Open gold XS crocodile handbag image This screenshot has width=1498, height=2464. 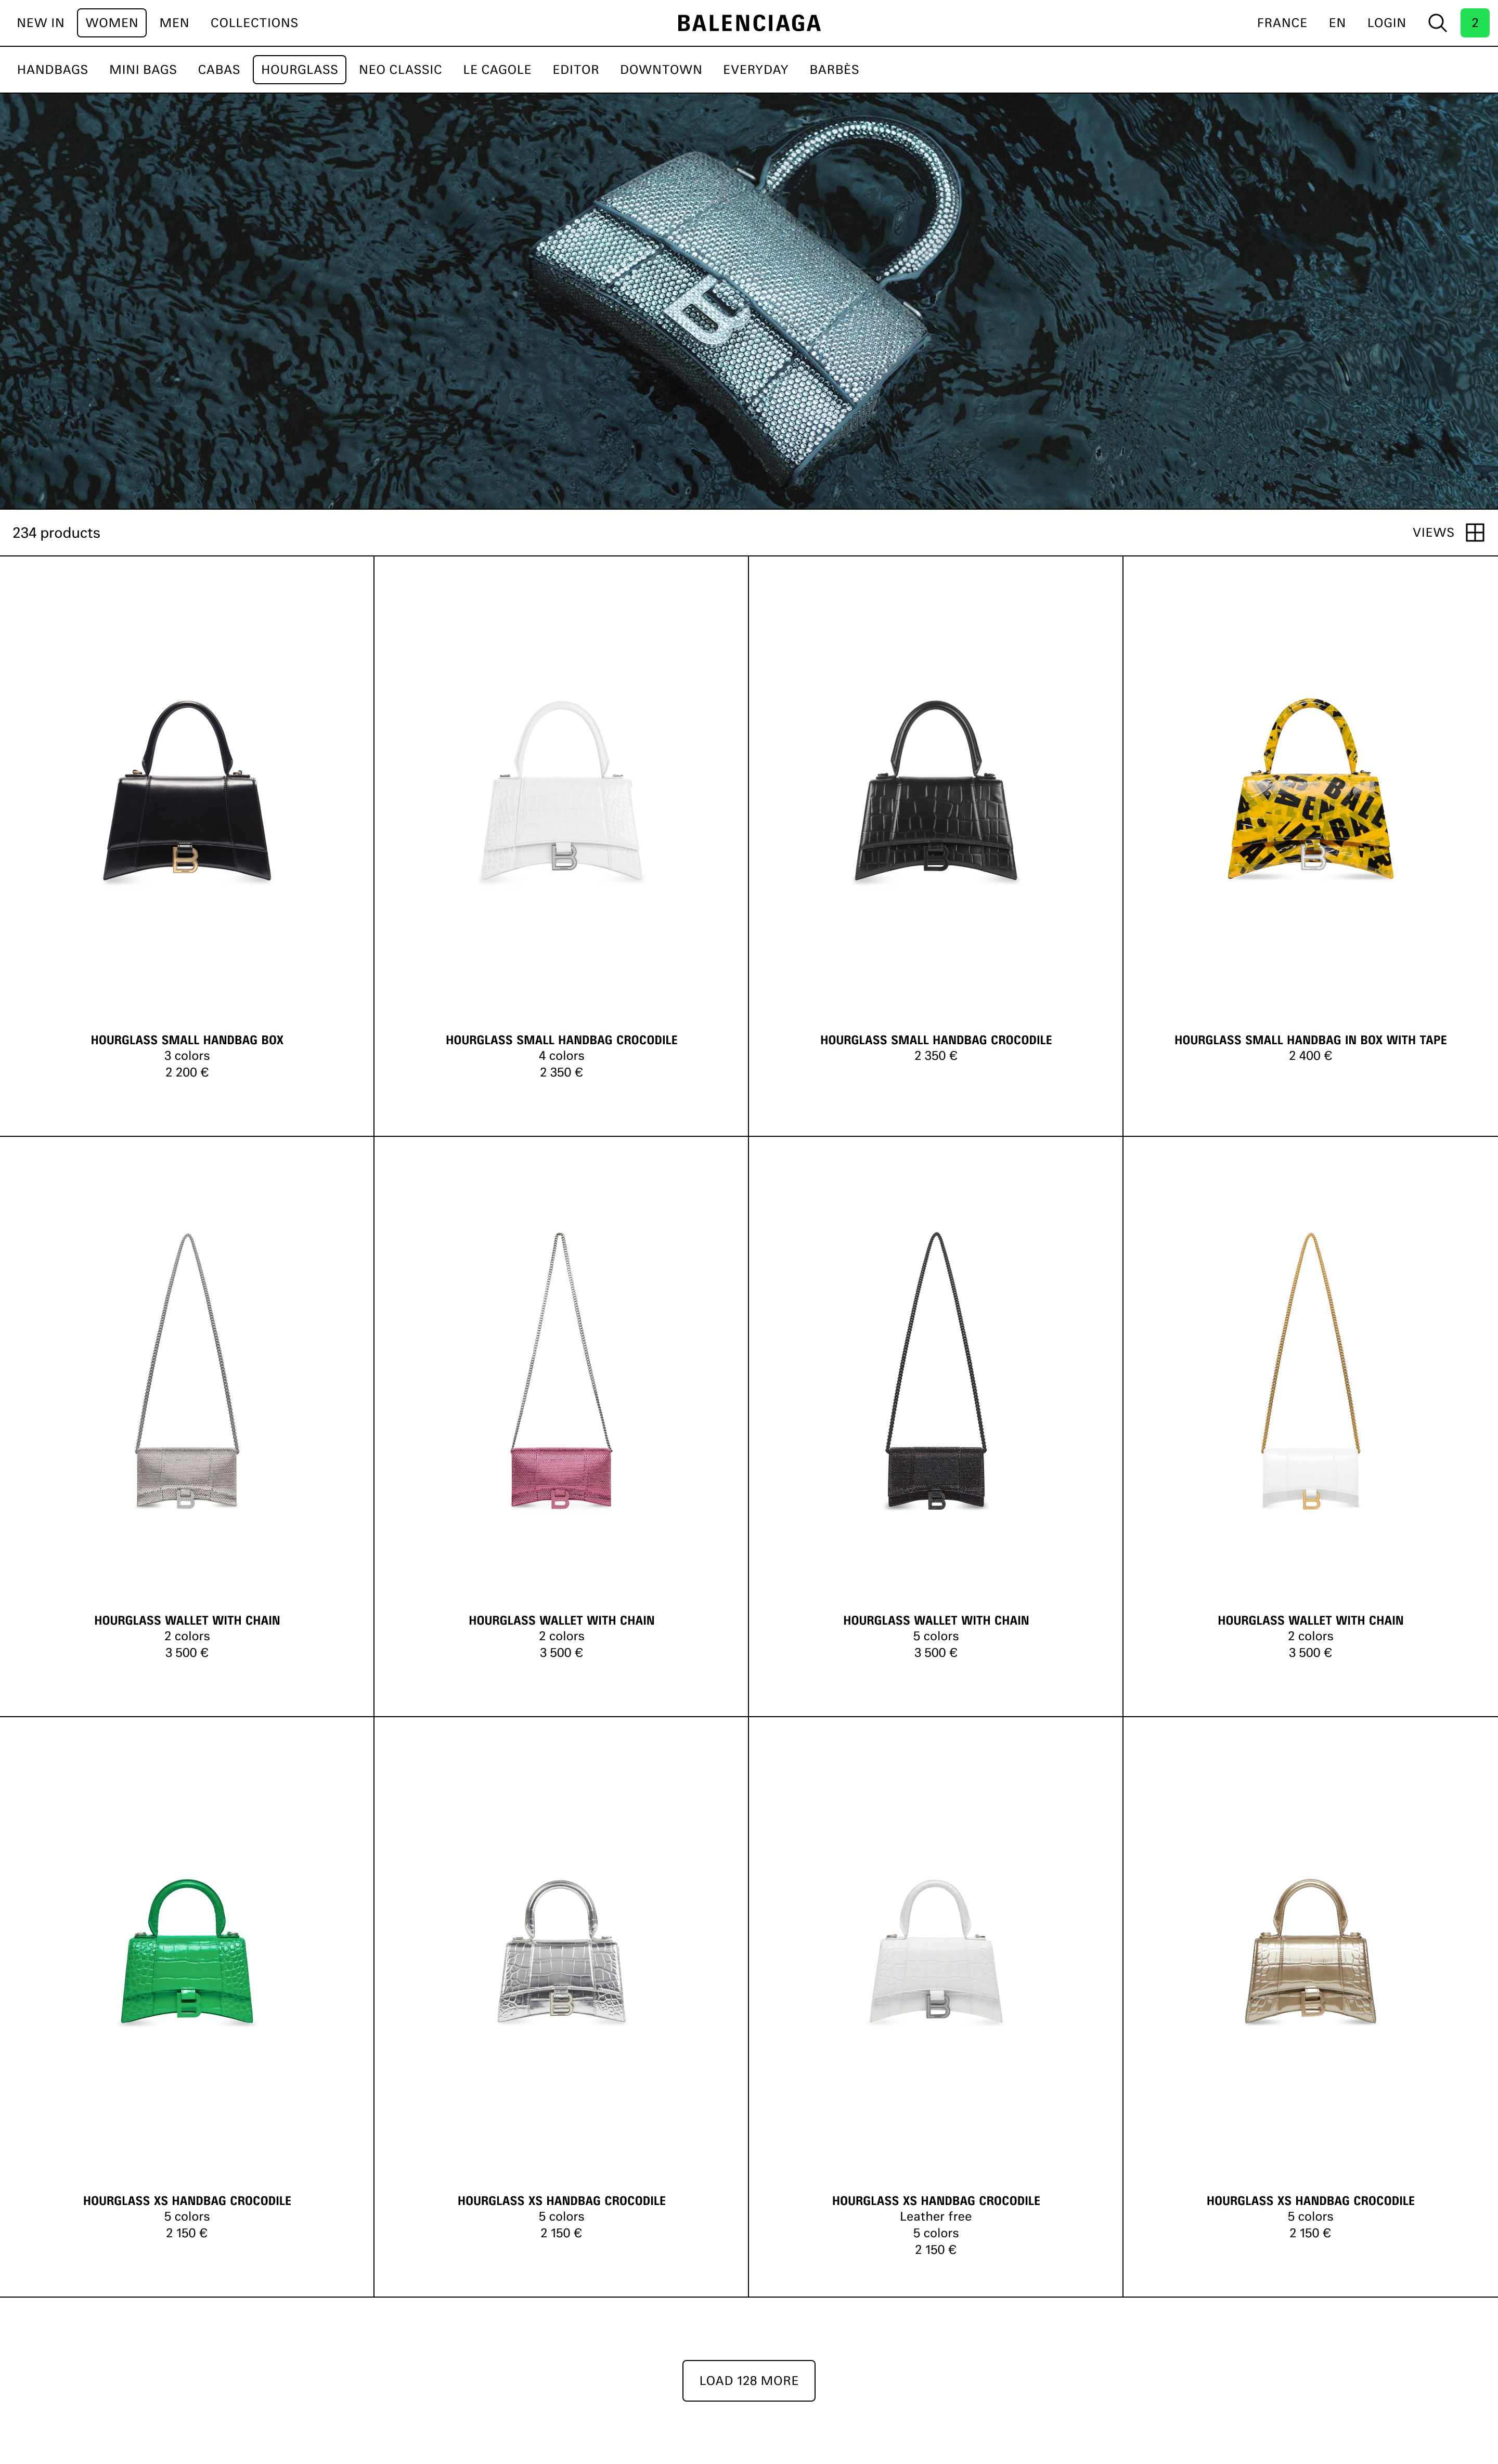click(1310, 1951)
